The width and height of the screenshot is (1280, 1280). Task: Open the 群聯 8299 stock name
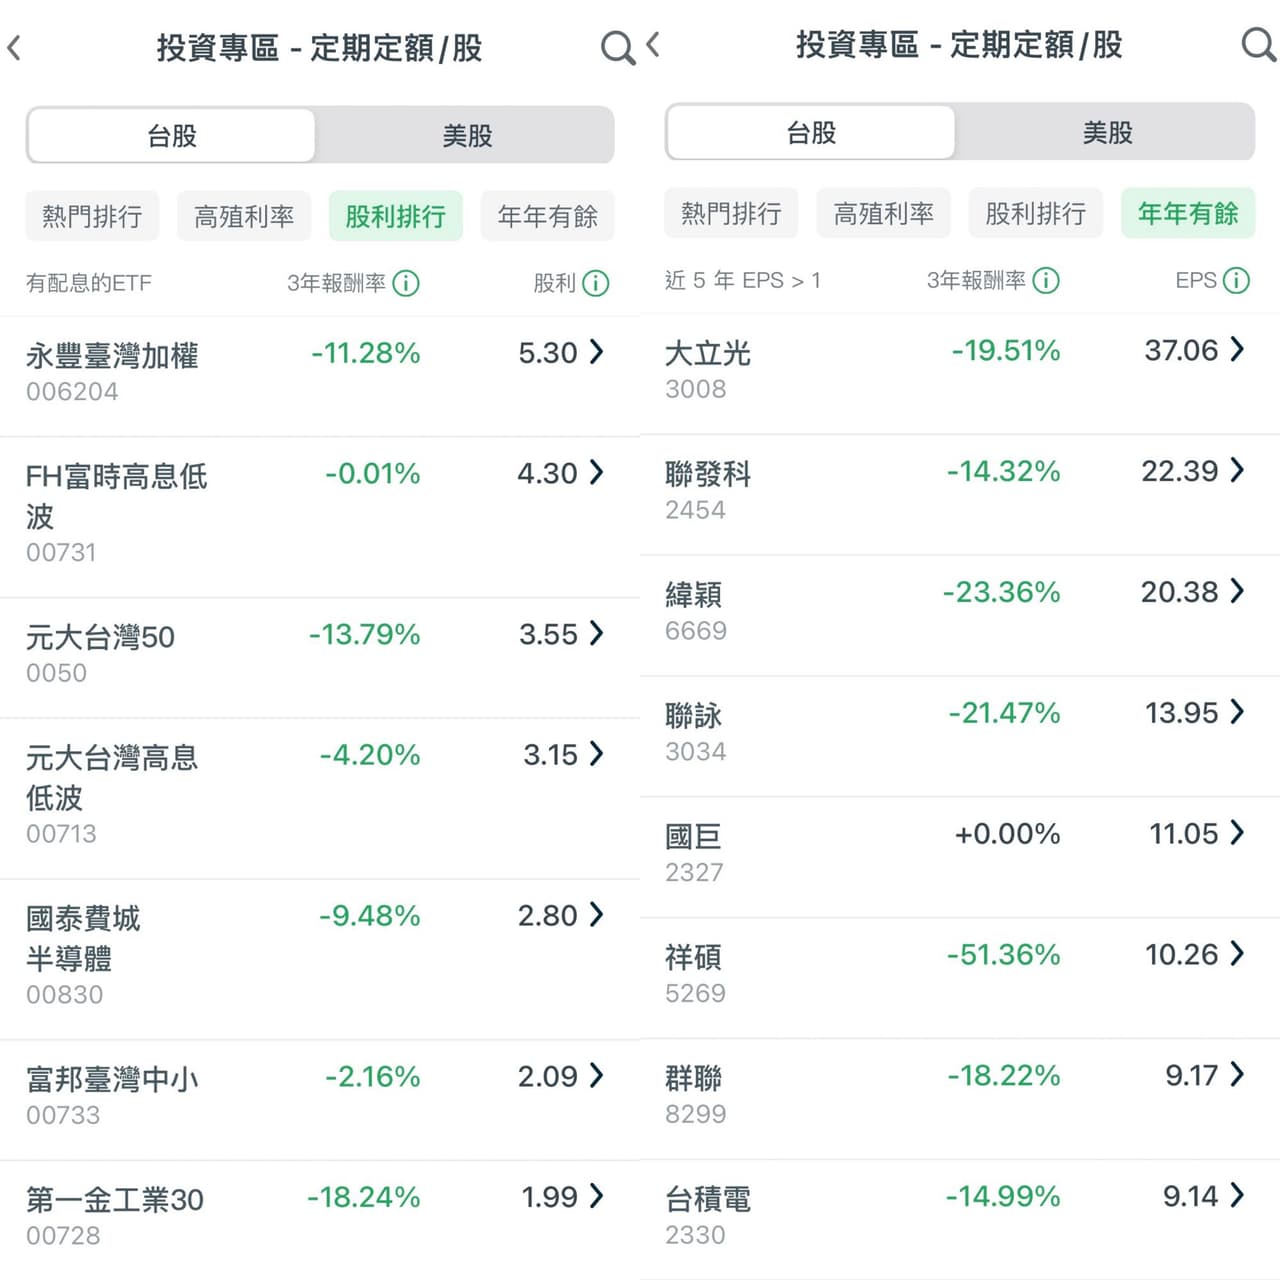(694, 1079)
